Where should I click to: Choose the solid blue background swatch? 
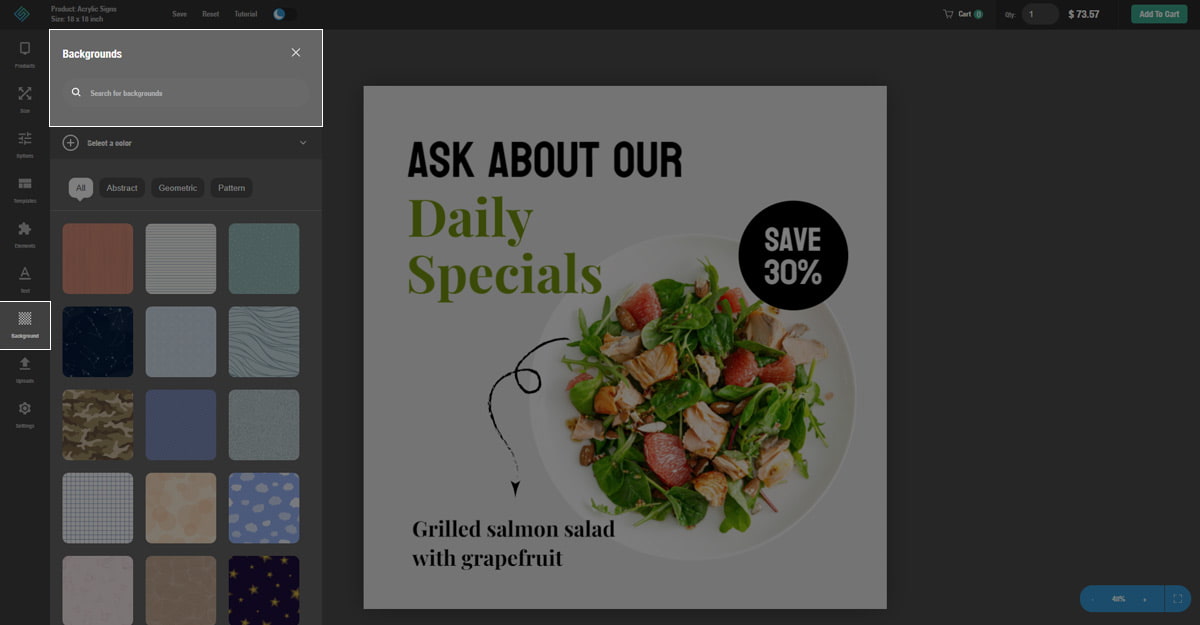[x=181, y=425]
